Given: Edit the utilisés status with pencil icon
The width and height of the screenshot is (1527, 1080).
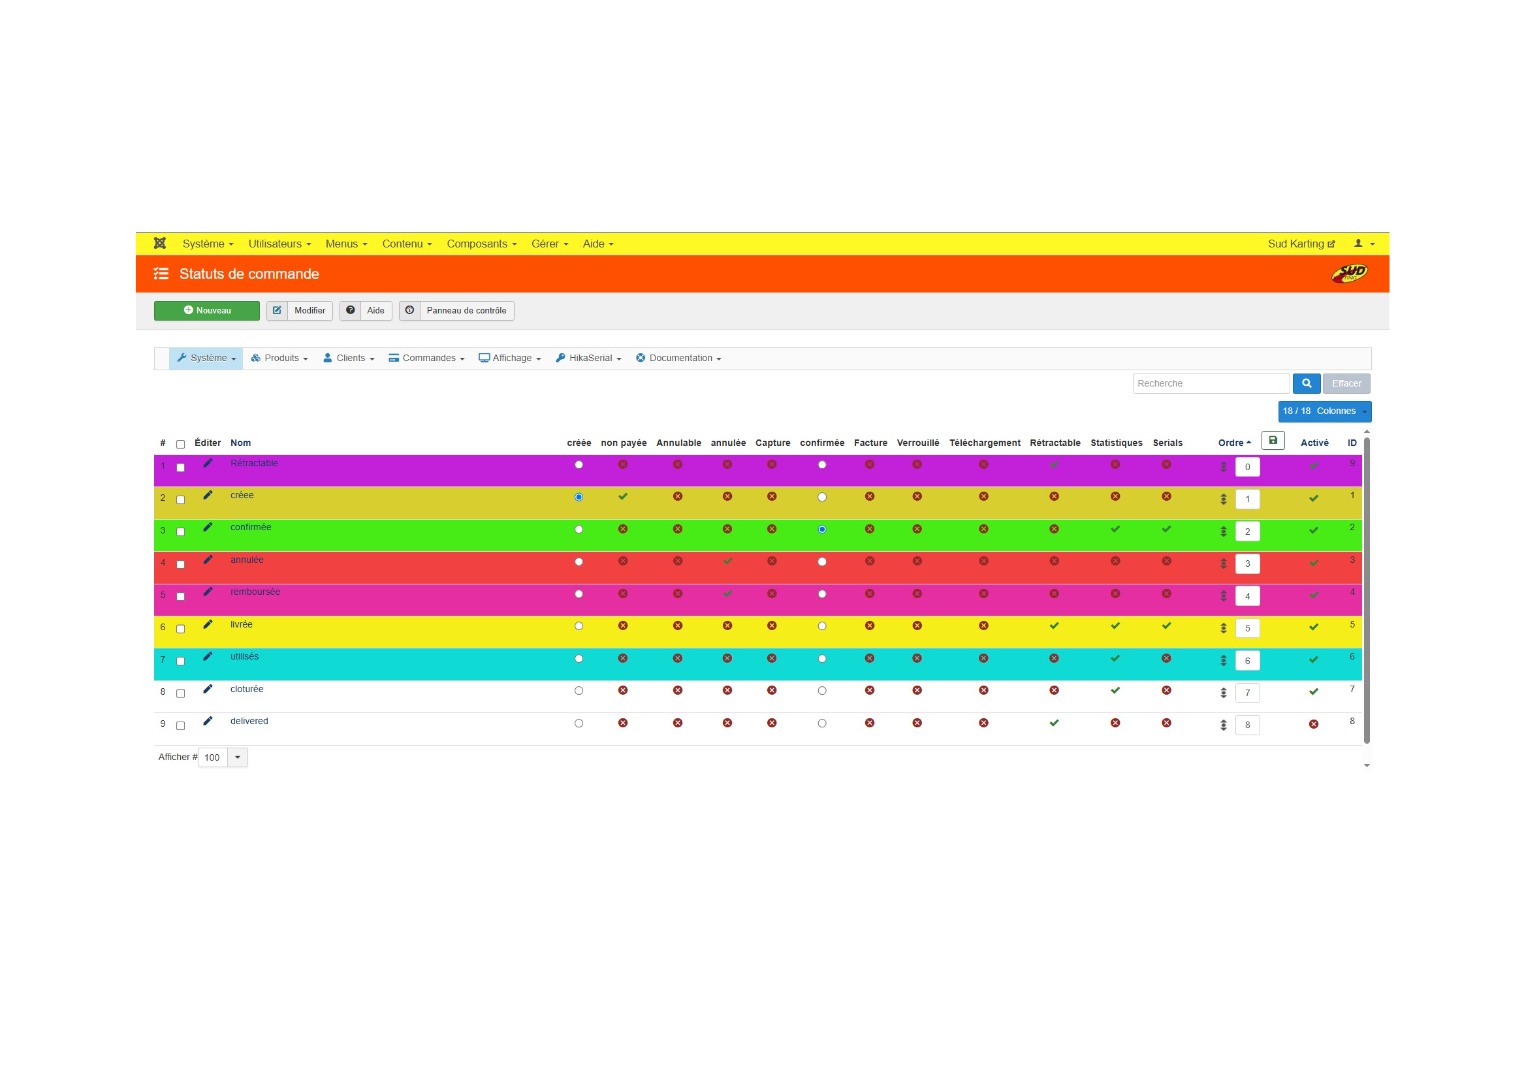Looking at the screenshot, I should pos(208,657).
